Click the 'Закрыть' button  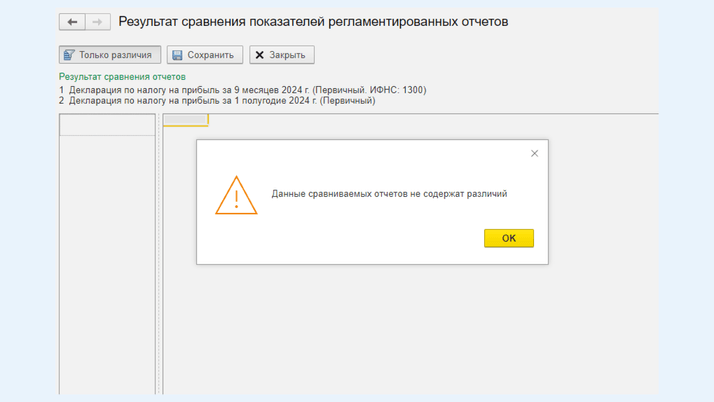(x=281, y=55)
